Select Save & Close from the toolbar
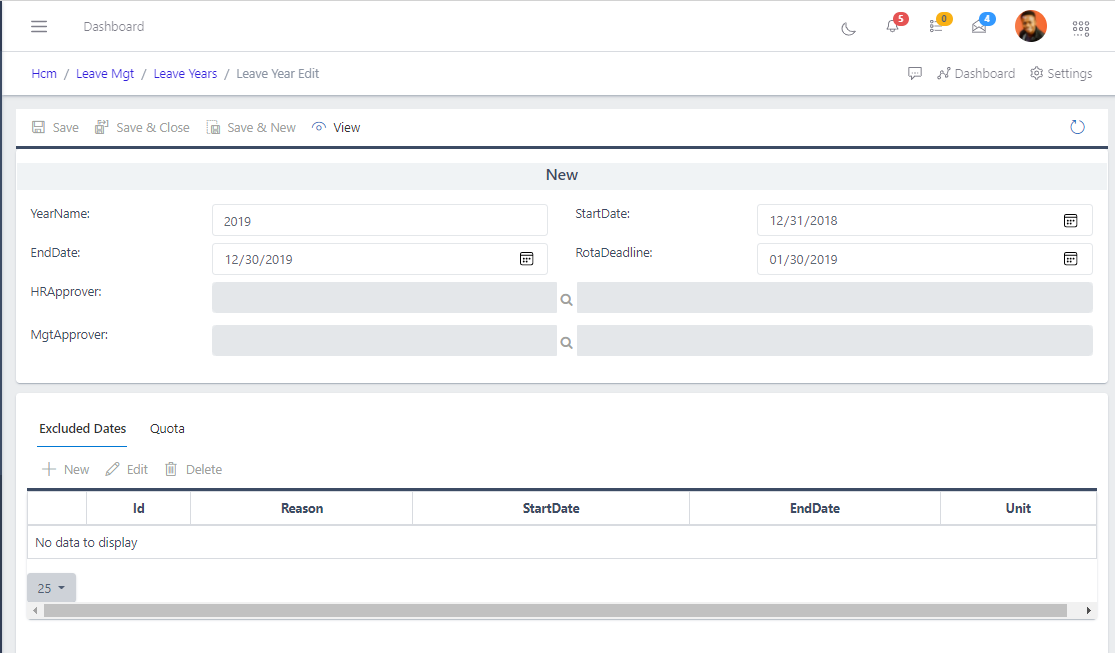 click(141, 127)
